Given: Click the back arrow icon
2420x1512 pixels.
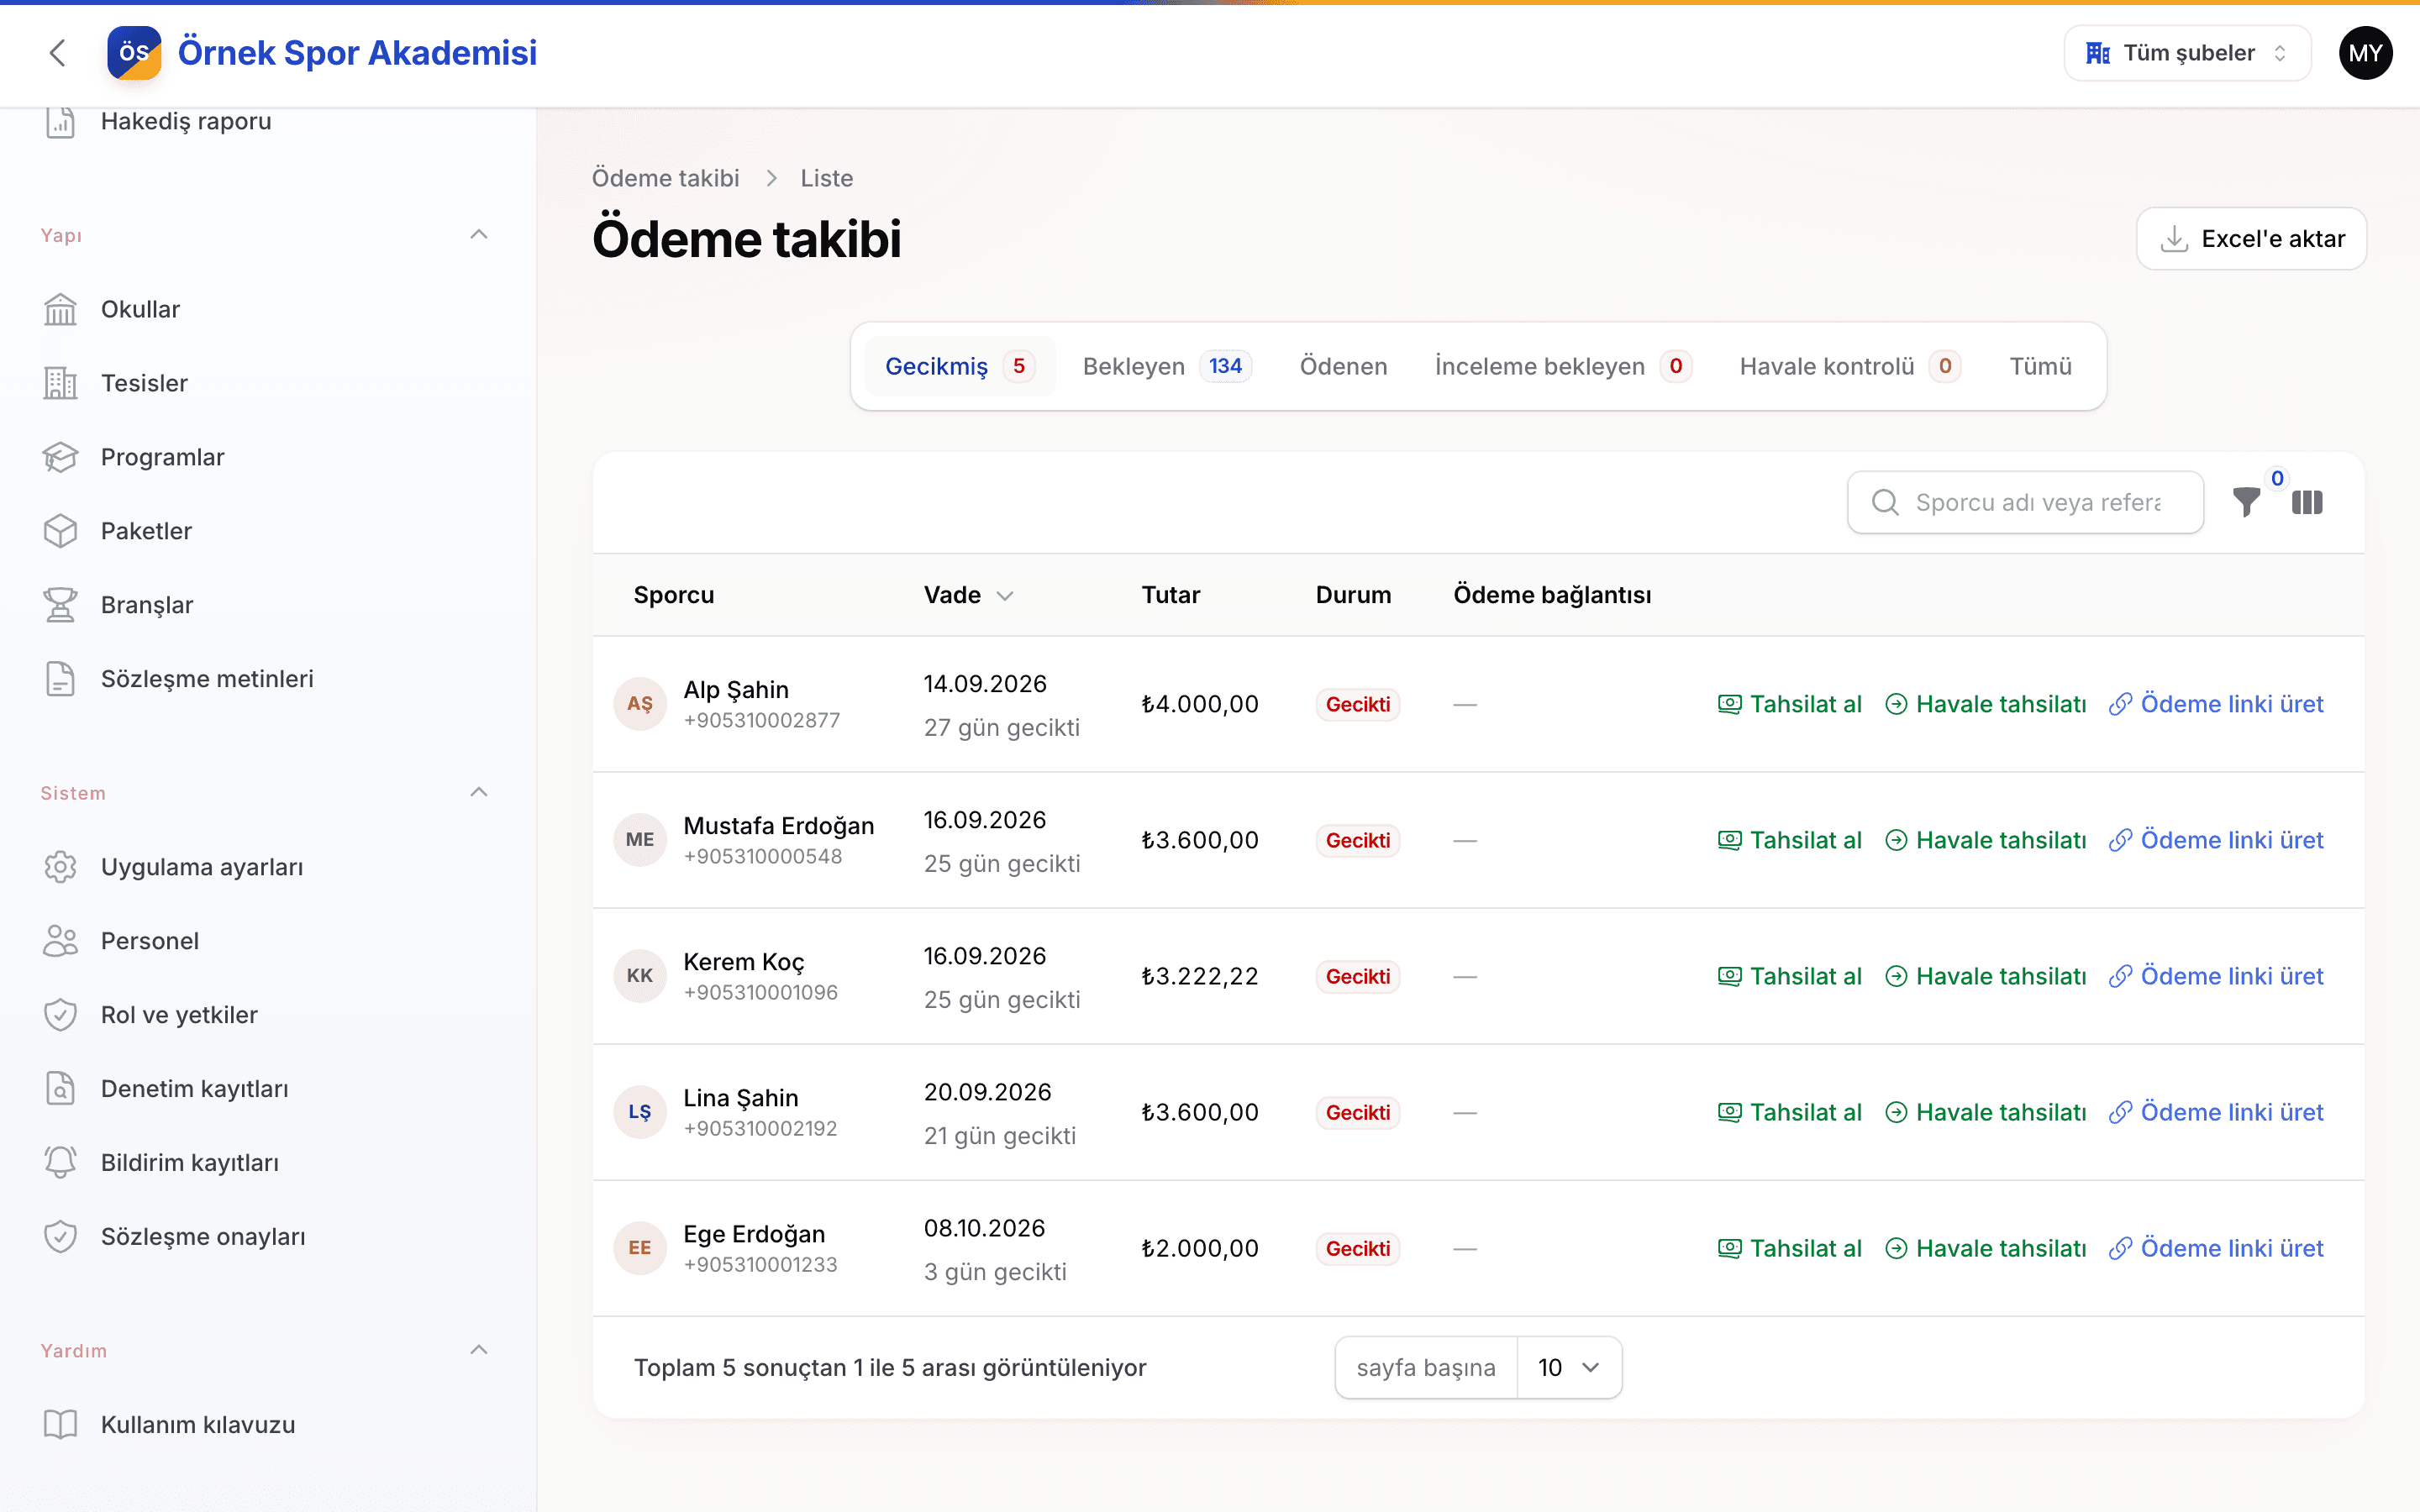Looking at the screenshot, I should [58, 53].
